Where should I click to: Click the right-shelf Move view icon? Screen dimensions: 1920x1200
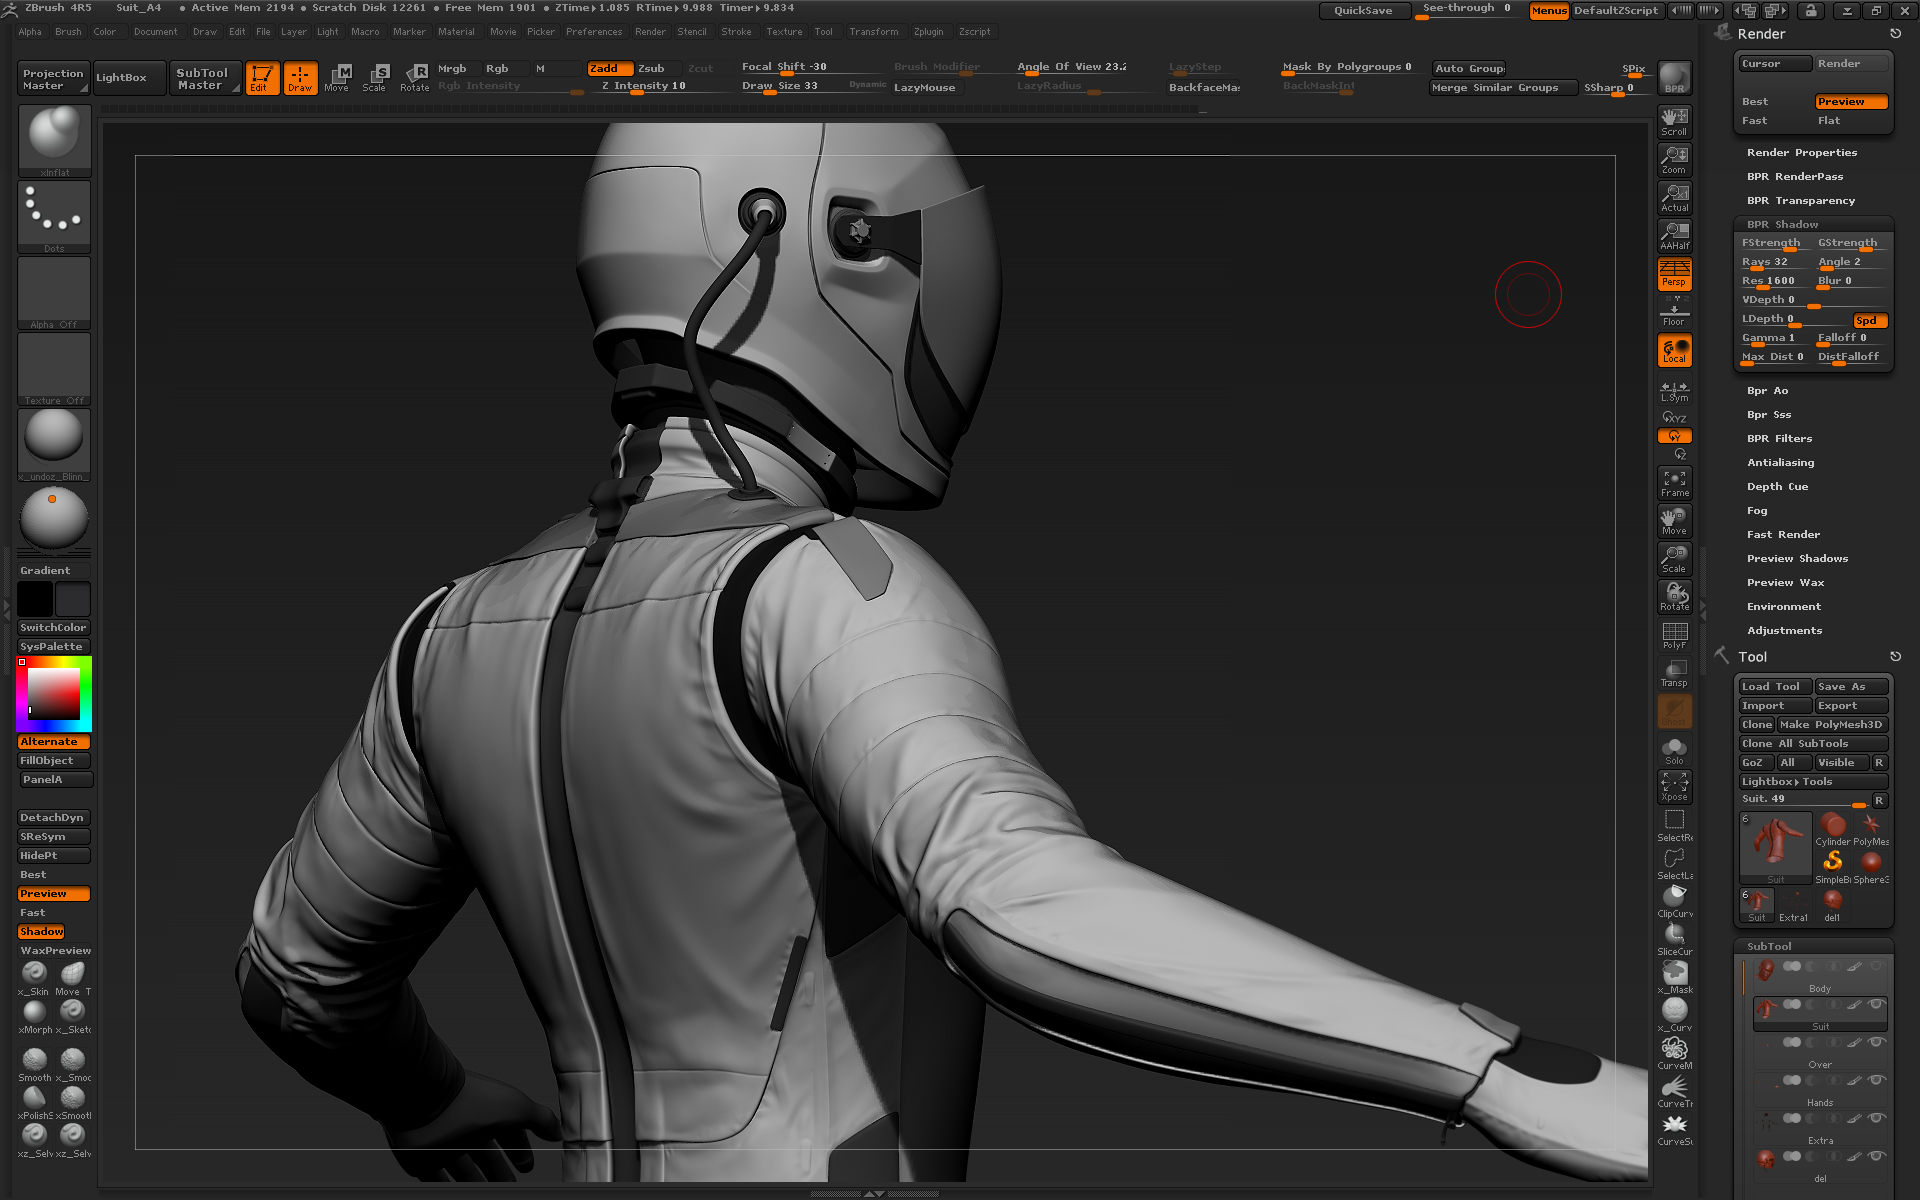1674,521
